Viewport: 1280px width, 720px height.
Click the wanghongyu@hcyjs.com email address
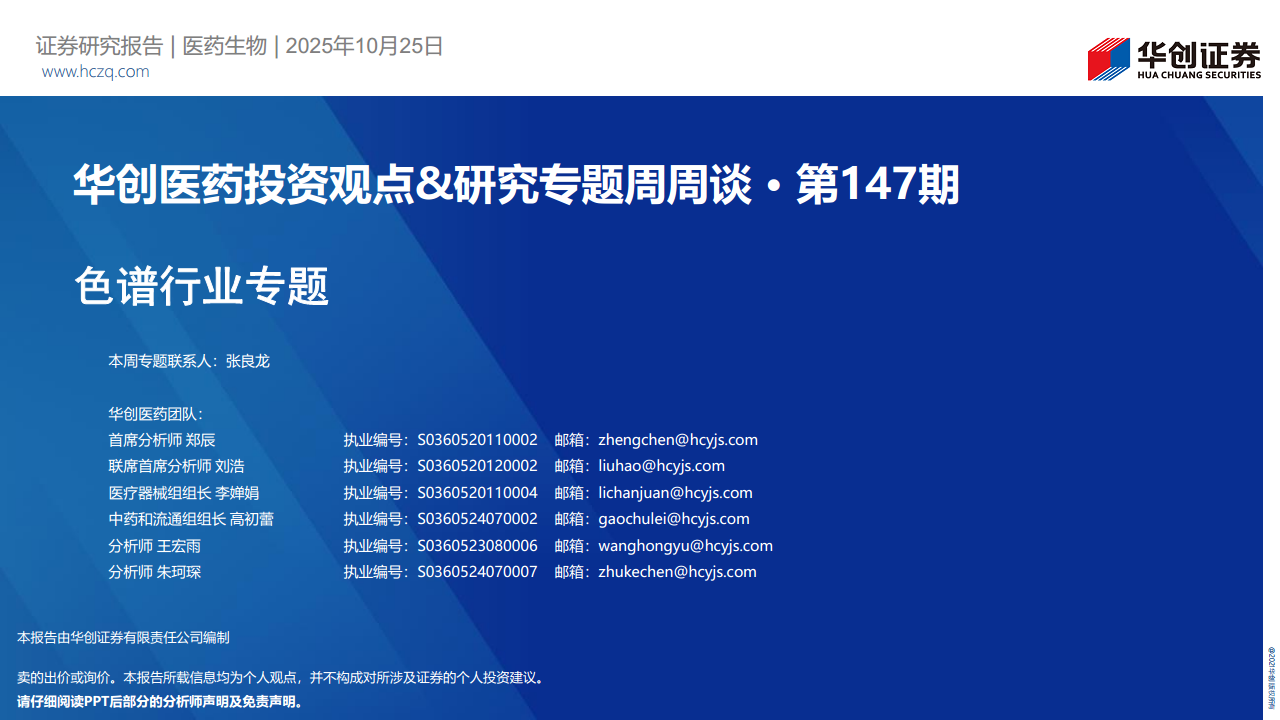click(685, 546)
